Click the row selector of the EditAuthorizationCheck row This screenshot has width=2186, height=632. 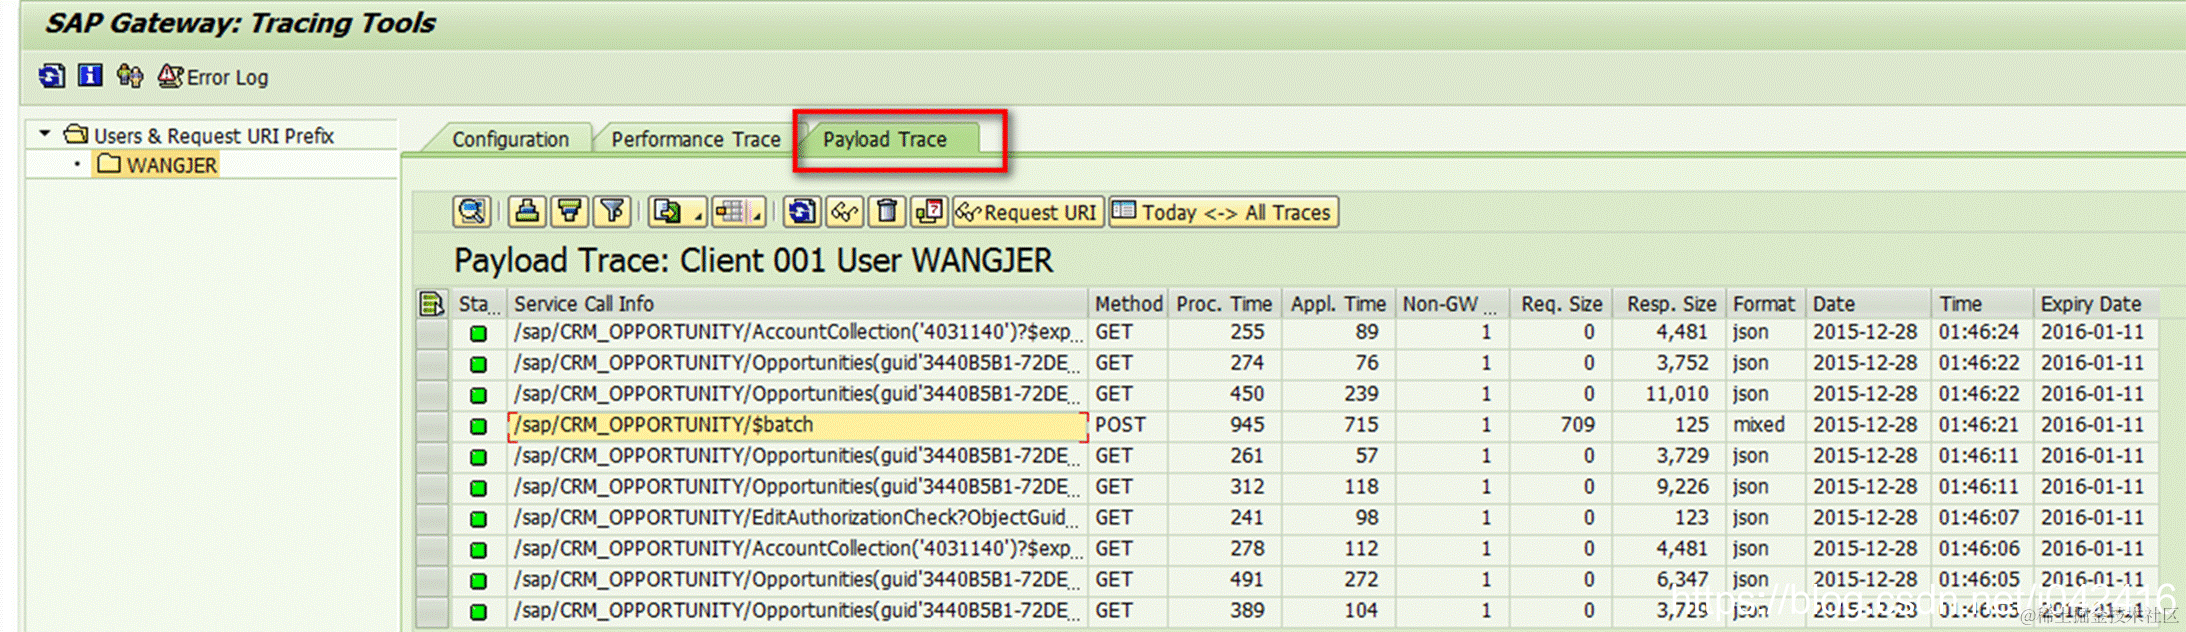click(x=432, y=519)
